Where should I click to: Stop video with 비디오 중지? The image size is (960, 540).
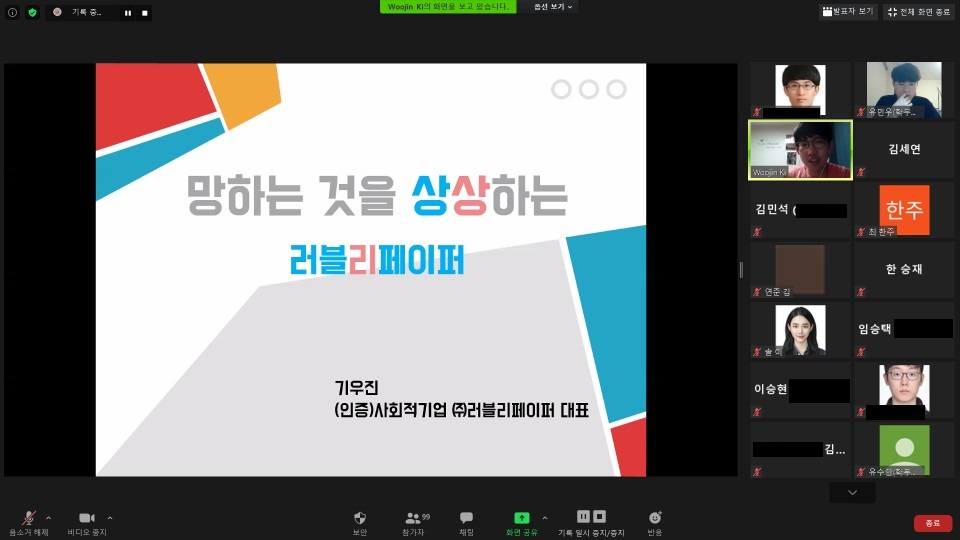(87, 523)
